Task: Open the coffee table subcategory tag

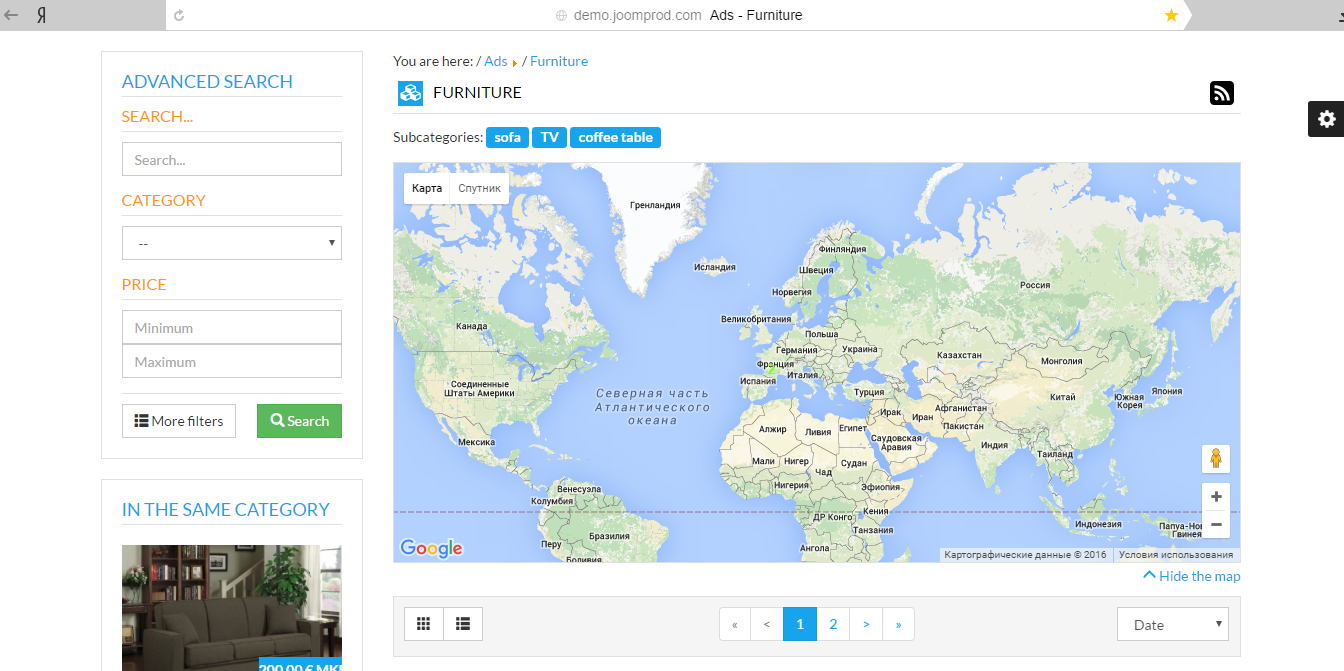Action: (x=615, y=137)
